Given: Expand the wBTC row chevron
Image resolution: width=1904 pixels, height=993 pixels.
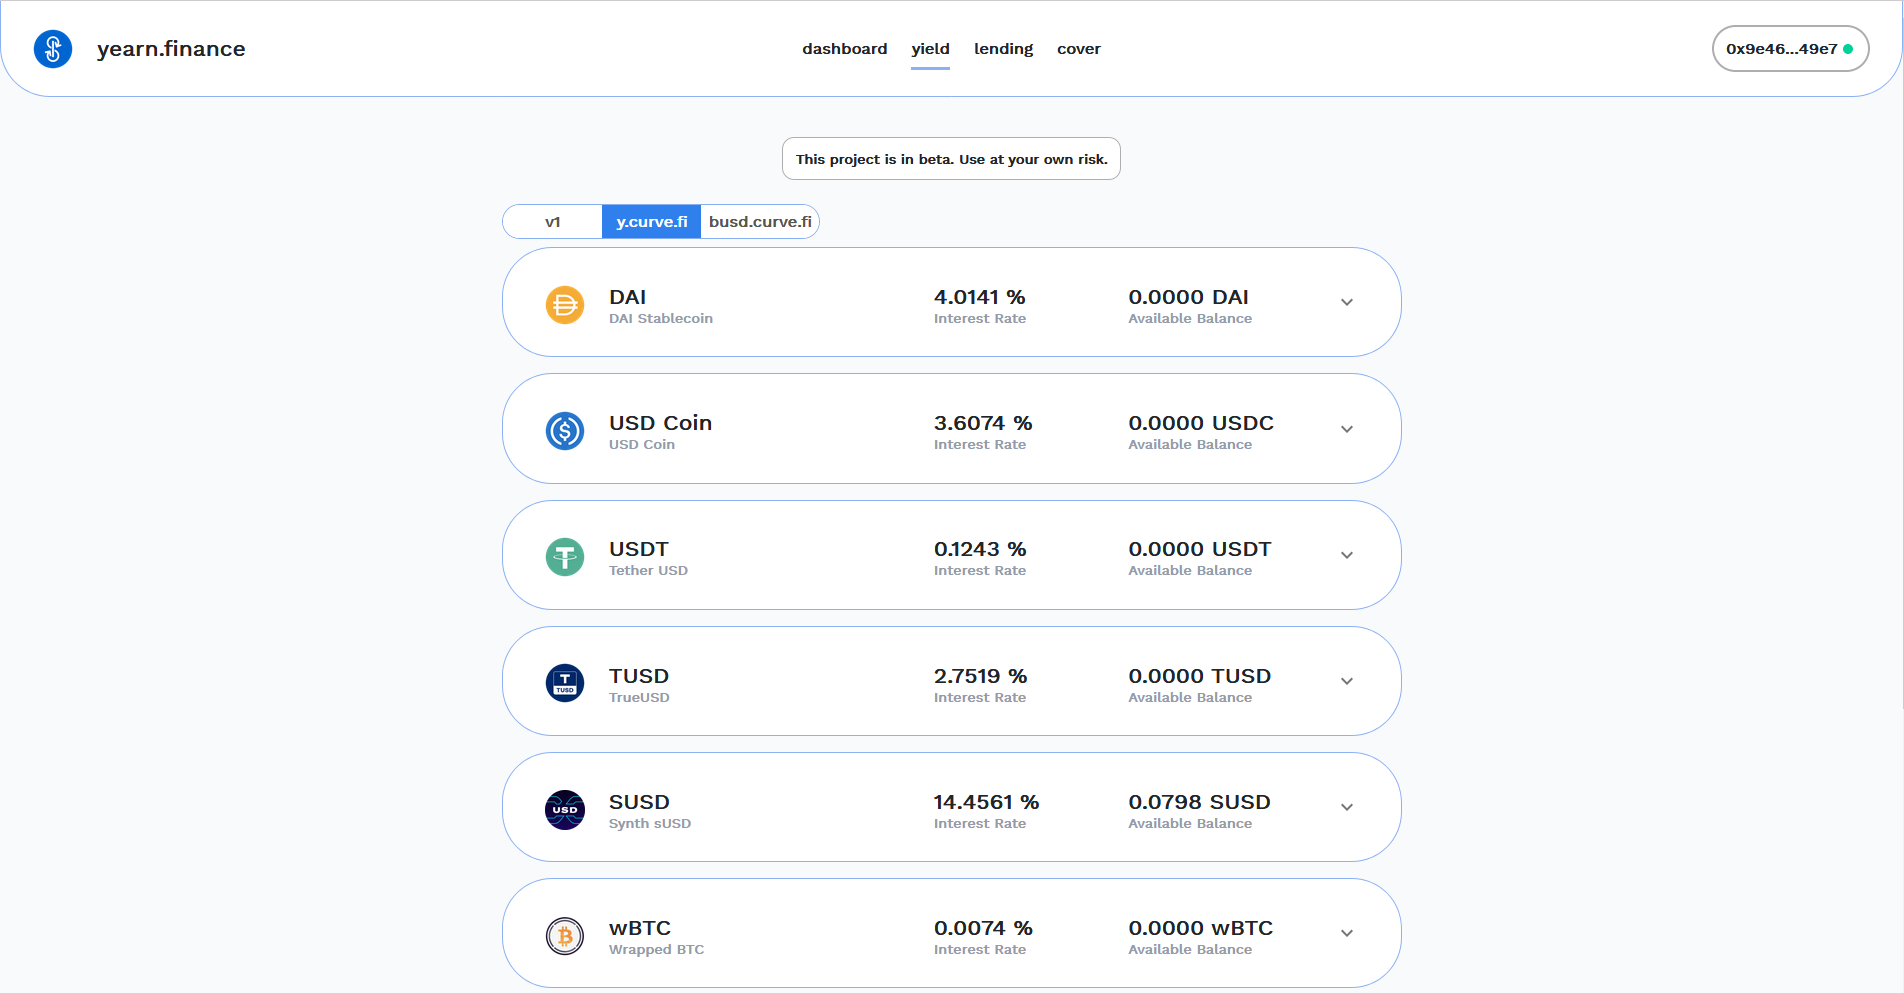Looking at the screenshot, I should click(x=1347, y=933).
